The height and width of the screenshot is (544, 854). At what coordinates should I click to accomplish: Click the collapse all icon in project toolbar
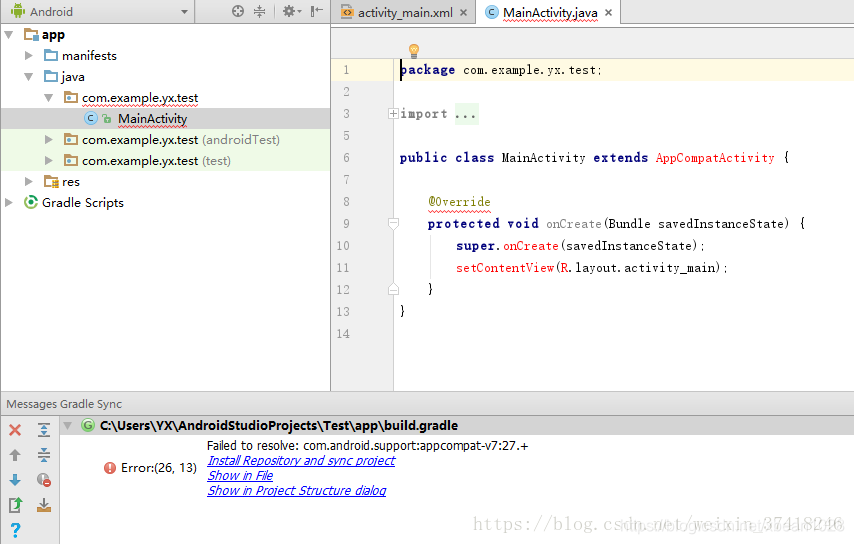tap(260, 11)
